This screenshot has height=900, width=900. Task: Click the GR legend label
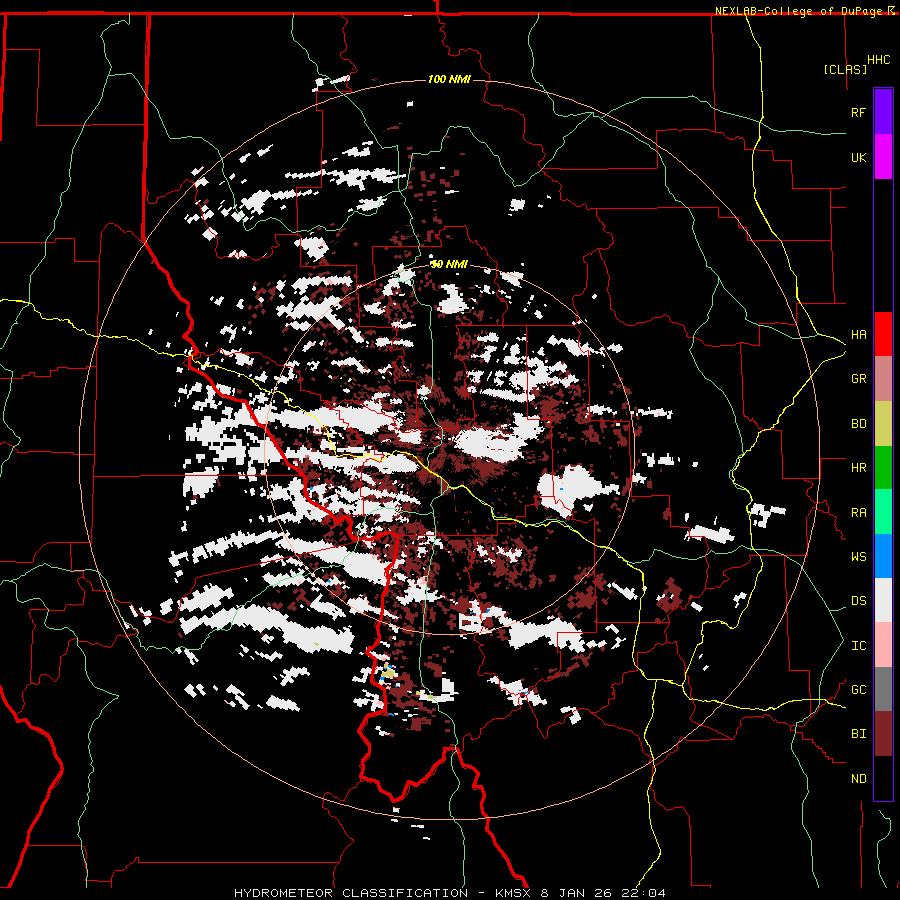(x=858, y=379)
